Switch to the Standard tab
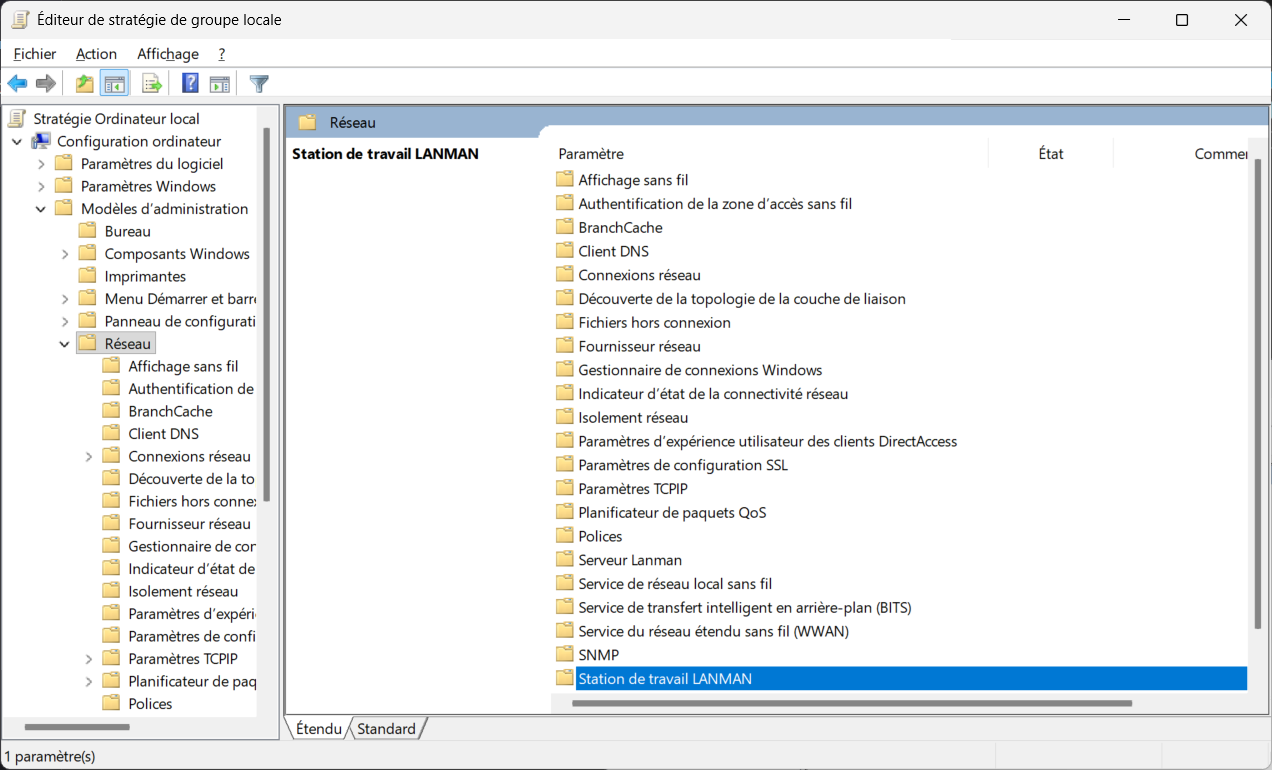1272x770 pixels. coord(386,729)
